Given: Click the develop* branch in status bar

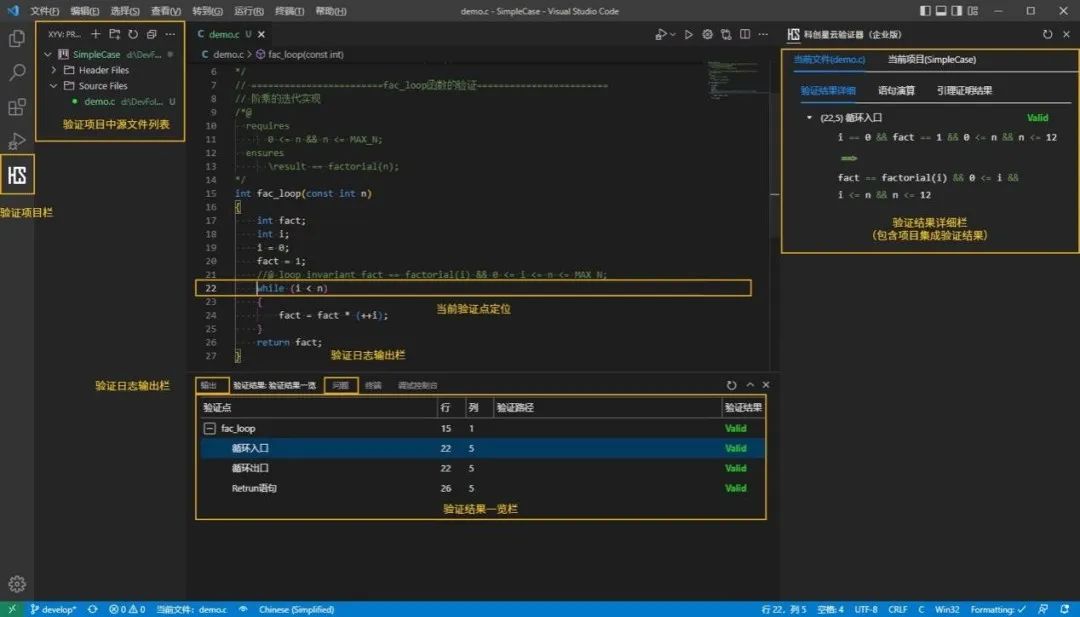Looking at the screenshot, I should point(52,609).
